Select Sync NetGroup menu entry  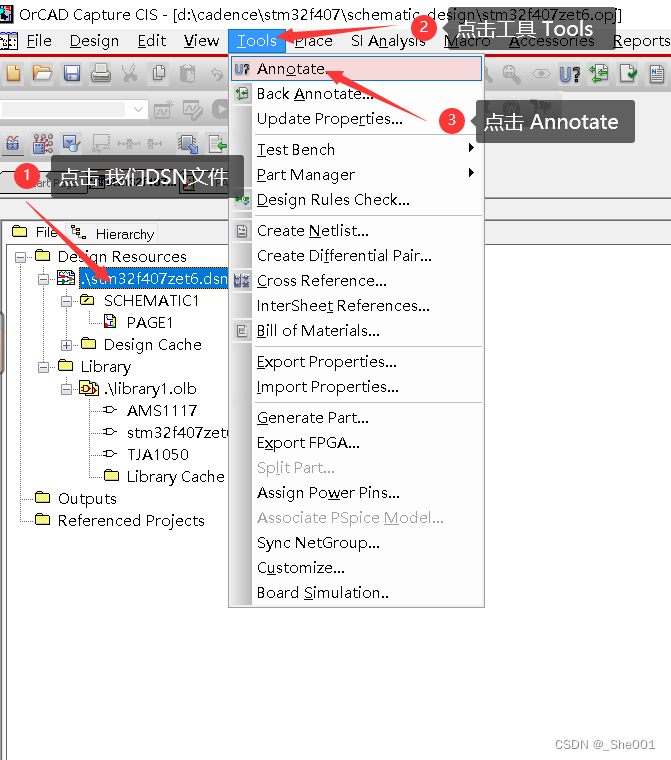(x=357, y=542)
